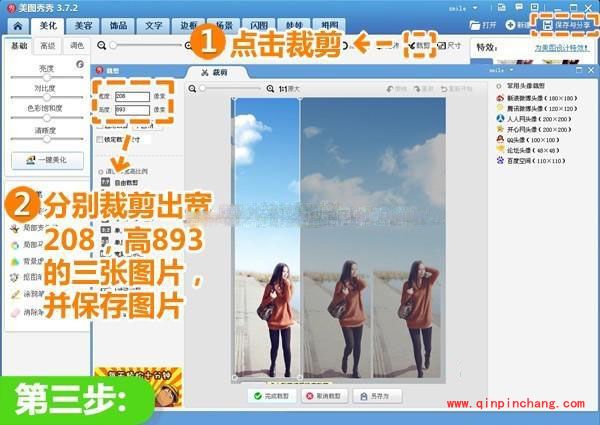Click the 抠图笔 tool icon

[x=15, y=278]
